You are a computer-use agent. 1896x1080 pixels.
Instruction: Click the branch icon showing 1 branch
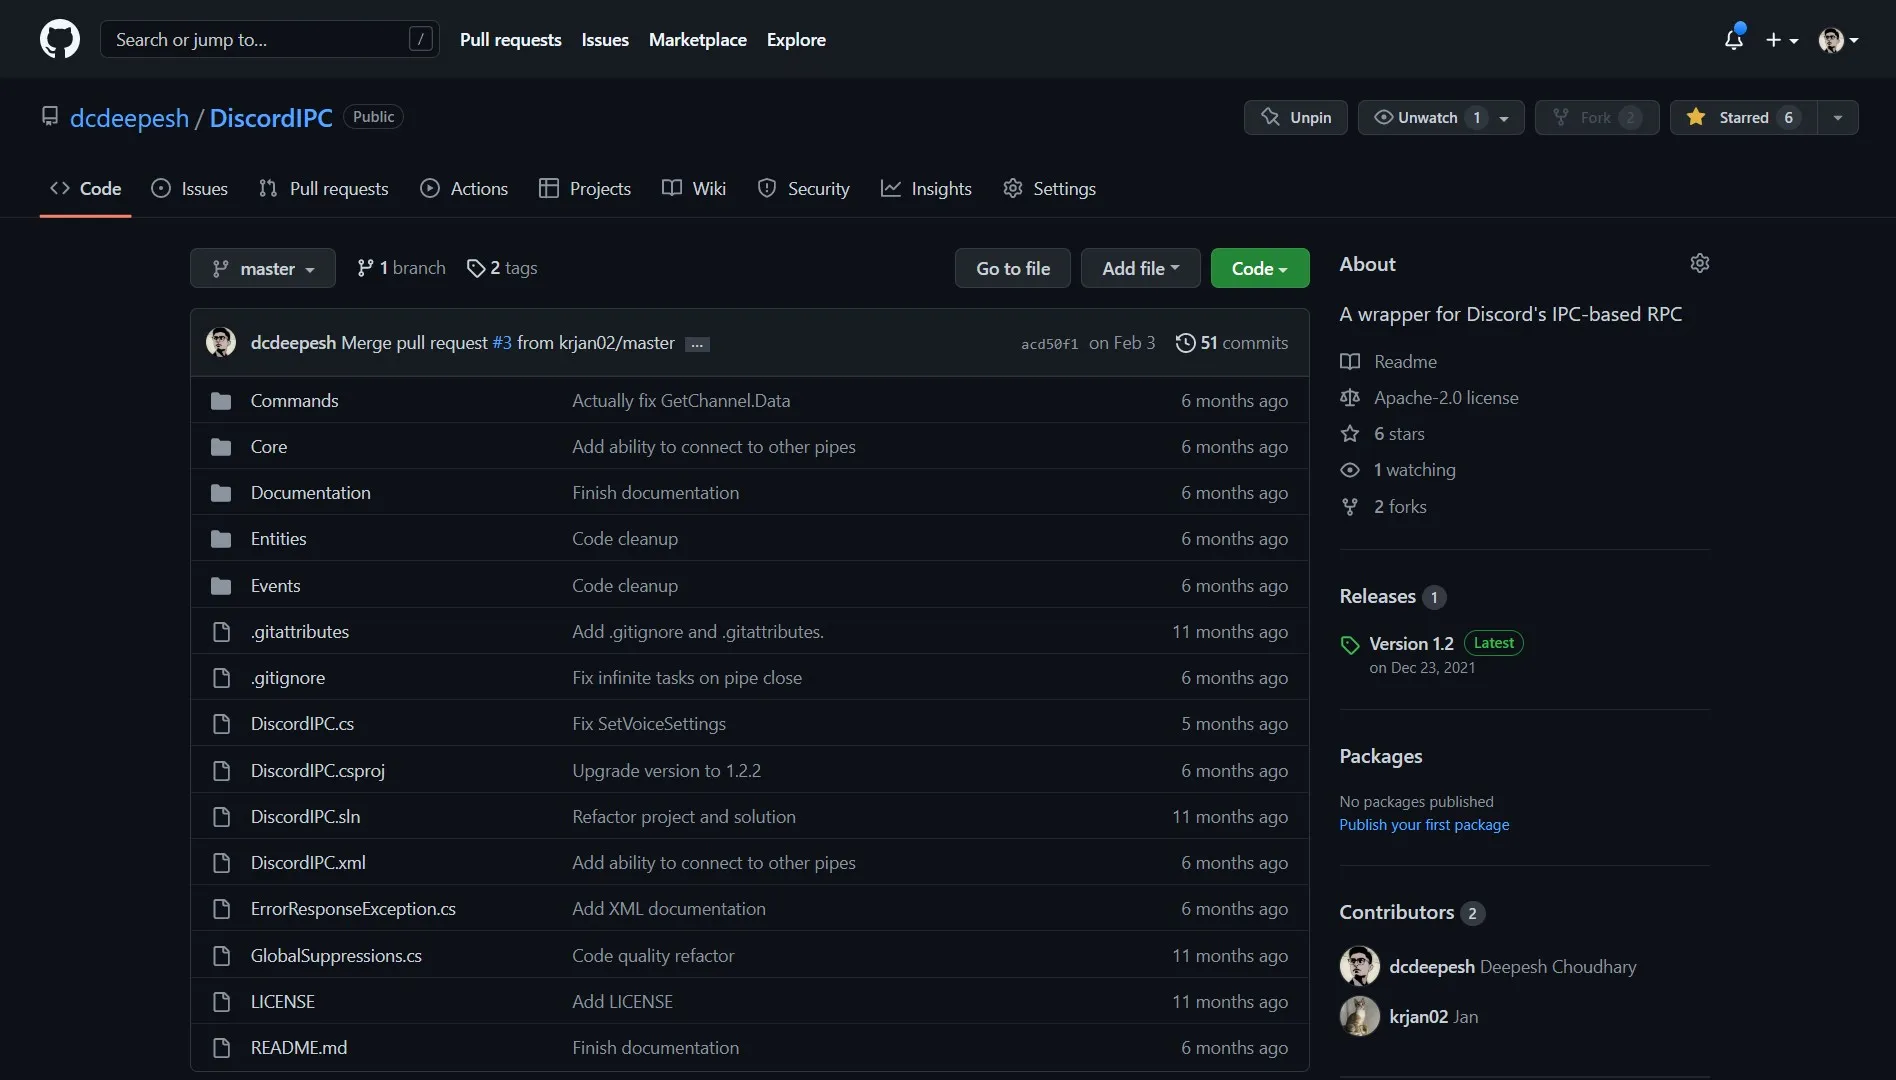[x=366, y=268]
